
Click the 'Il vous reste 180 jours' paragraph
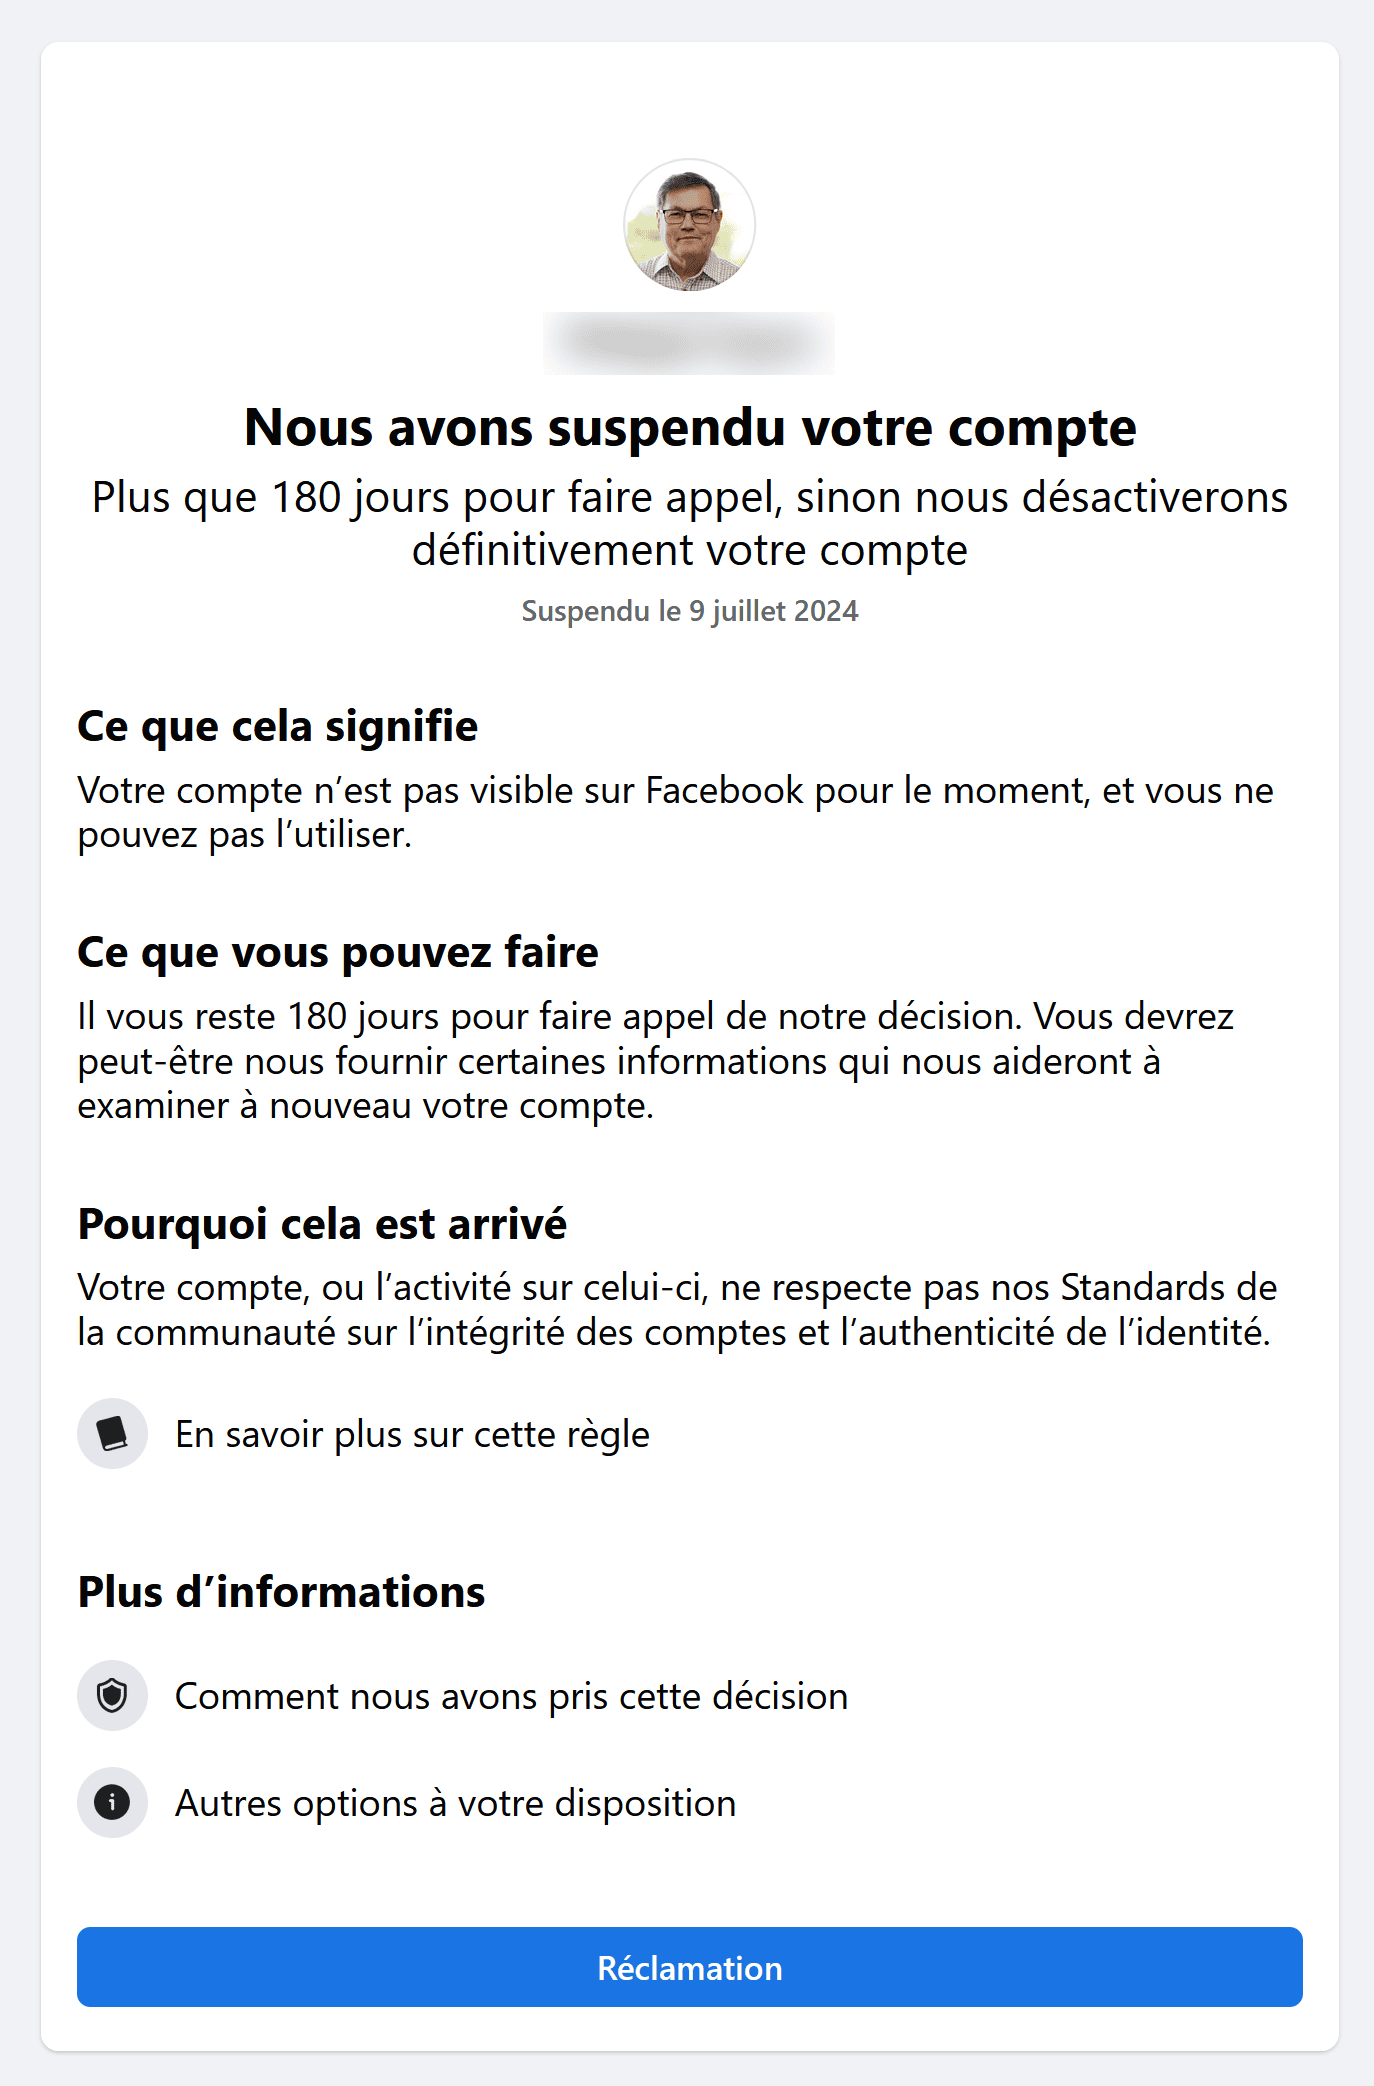[656, 1061]
